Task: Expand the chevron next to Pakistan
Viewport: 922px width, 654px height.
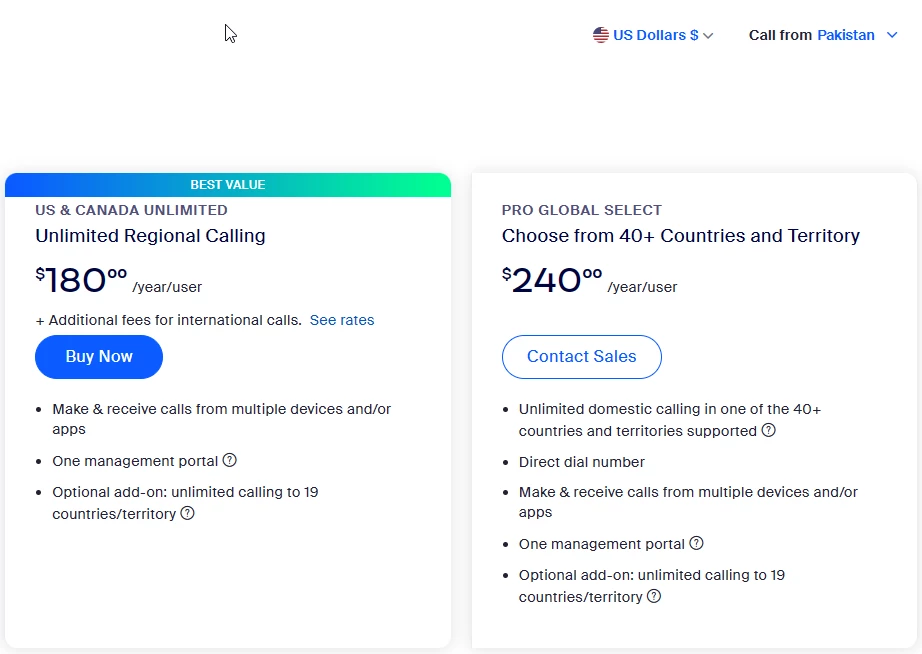Action: tap(892, 35)
